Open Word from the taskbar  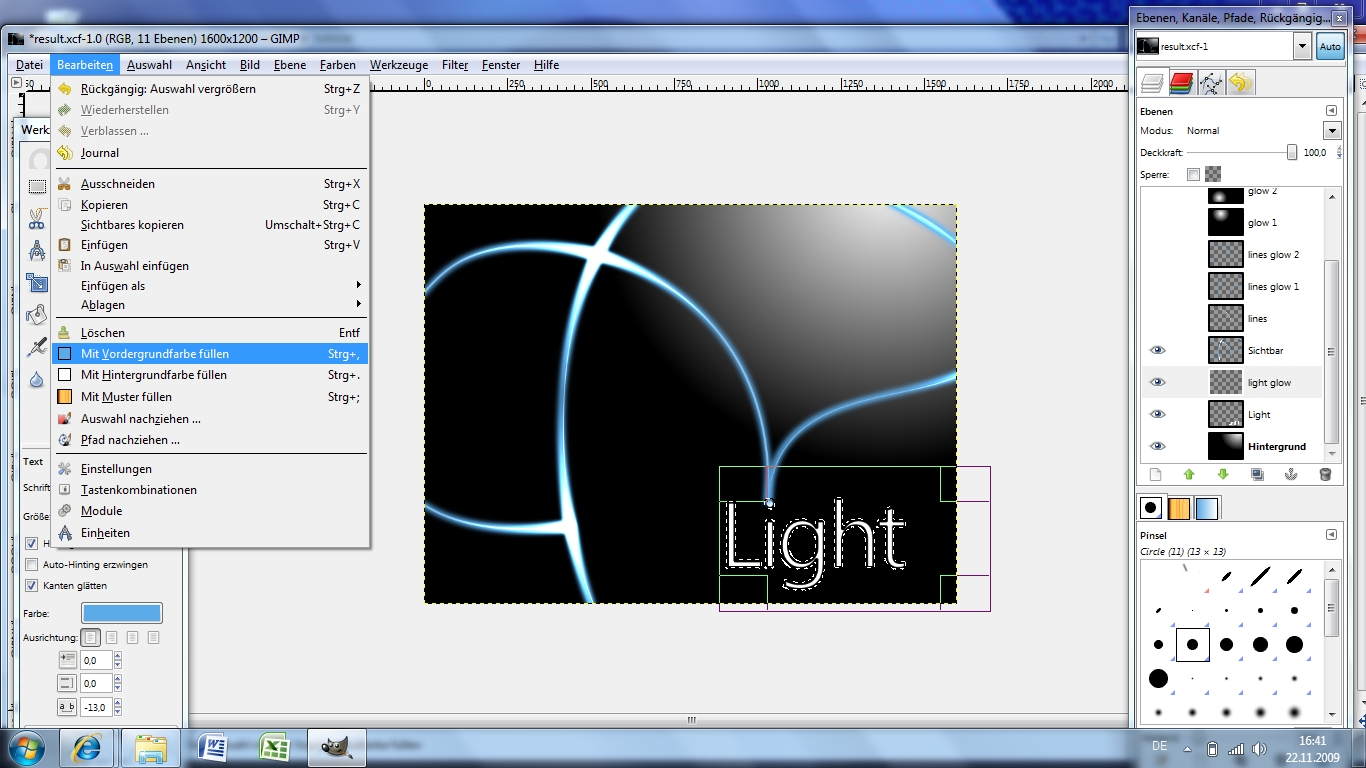(213, 748)
